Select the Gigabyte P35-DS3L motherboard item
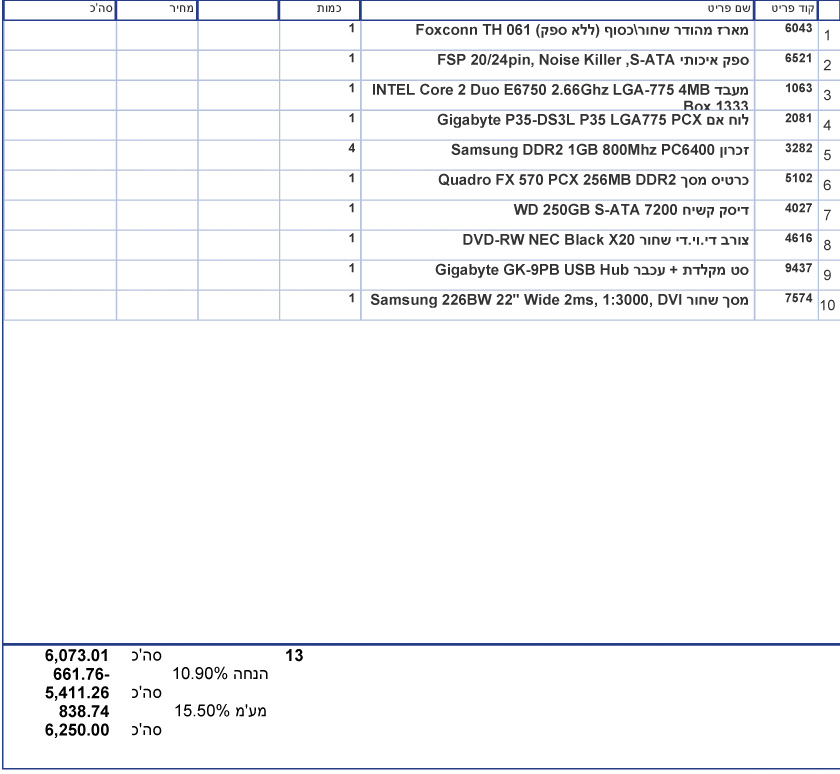This screenshot has height=774, width=840. point(592,120)
